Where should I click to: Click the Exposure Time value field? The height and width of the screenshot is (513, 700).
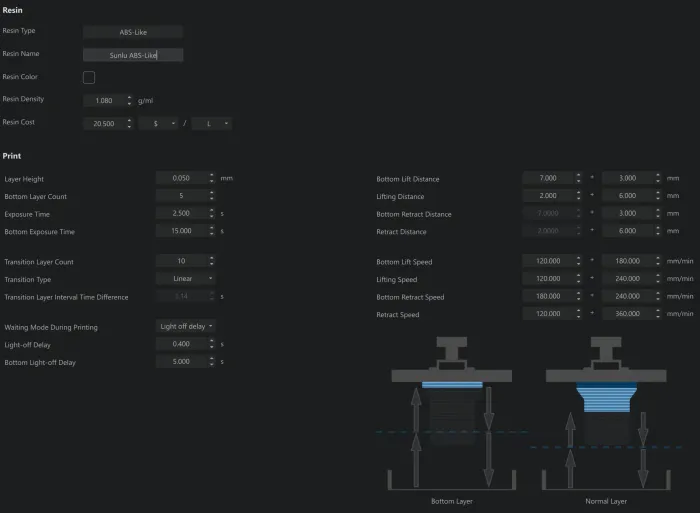(182, 213)
